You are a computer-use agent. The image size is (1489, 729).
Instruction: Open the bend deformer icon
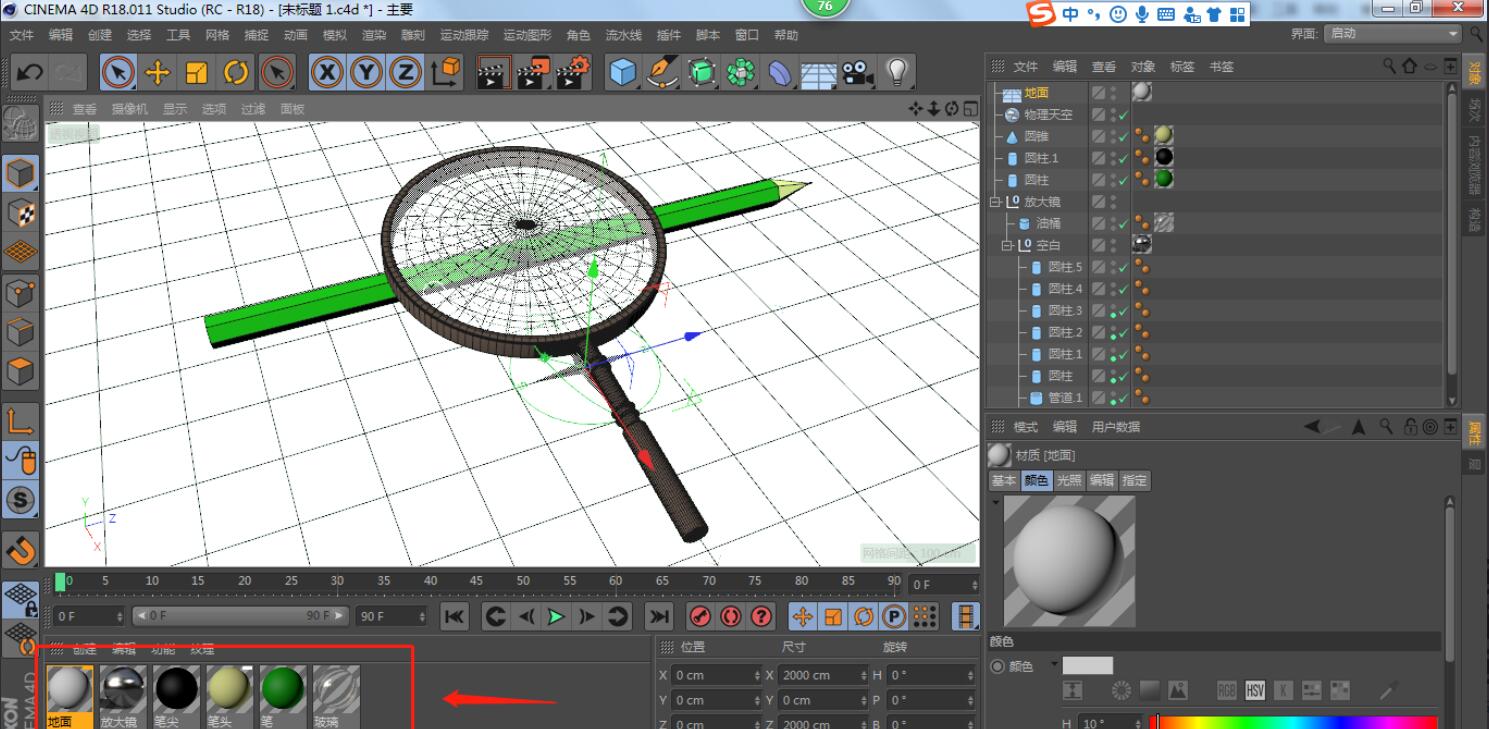(x=779, y=72)
